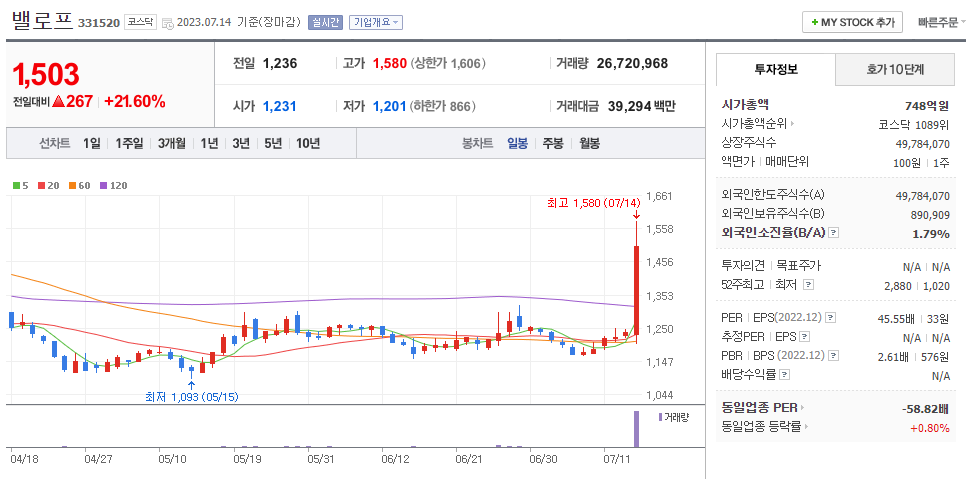Open help icon next to 외국인소진율(B/A)

click(x=834, y=233)
